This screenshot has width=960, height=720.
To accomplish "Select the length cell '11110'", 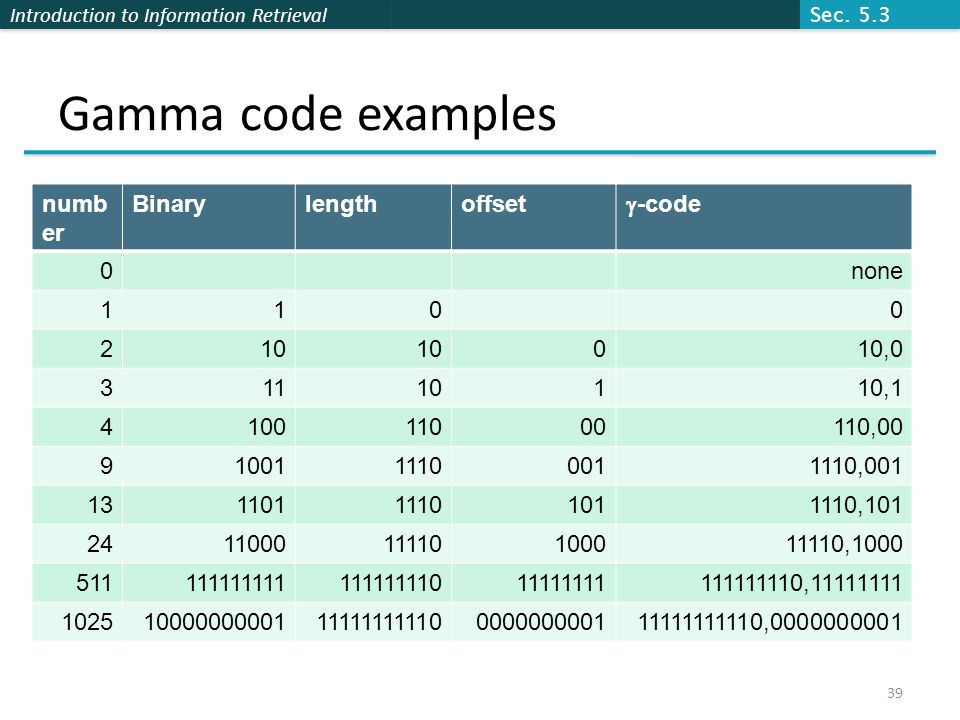I will pyautogui.click(x=373, y=544).
